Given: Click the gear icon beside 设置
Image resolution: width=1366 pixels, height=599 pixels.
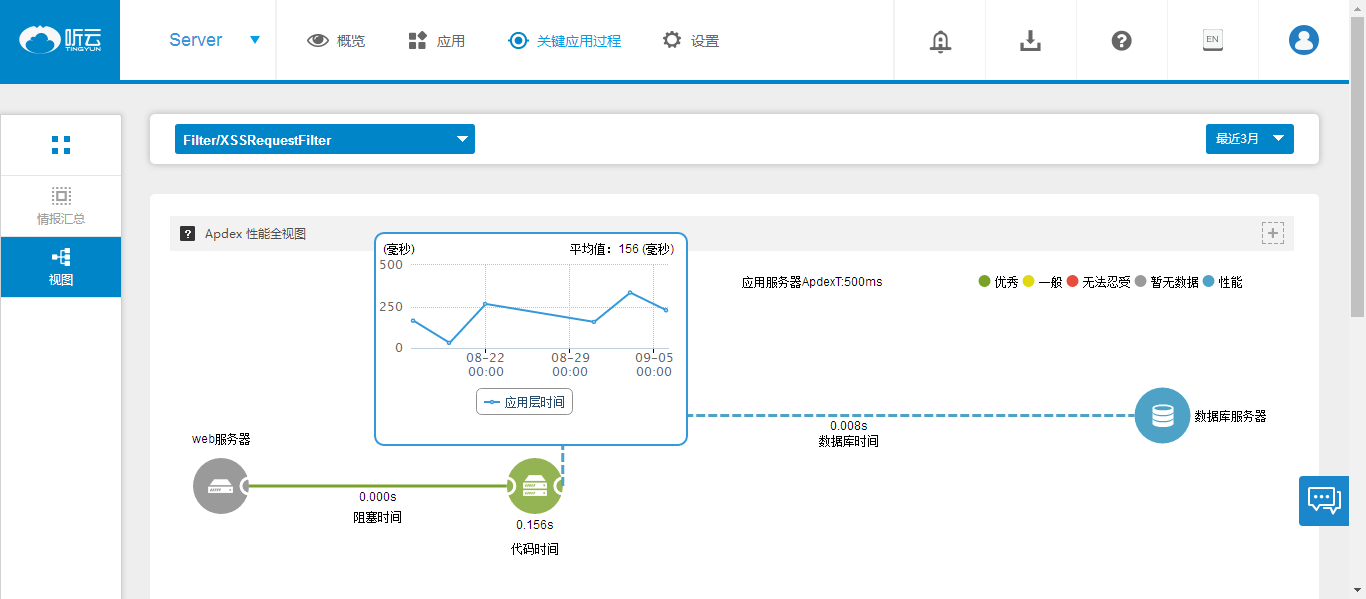Looking at the screenshot, I should coord(672,40).
